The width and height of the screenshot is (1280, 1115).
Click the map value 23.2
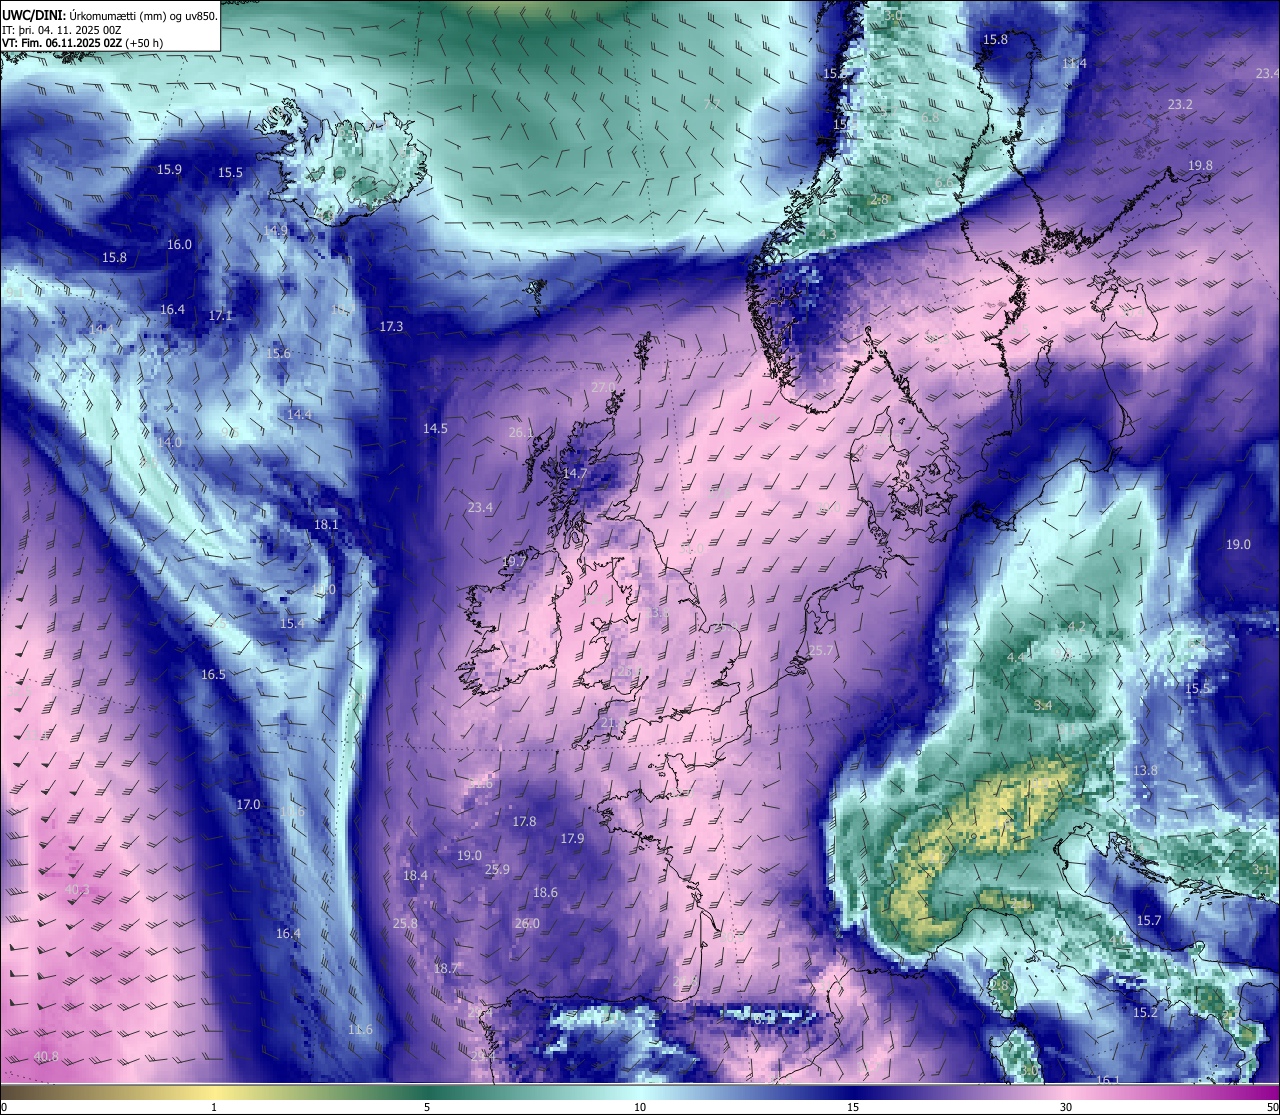point(1180,104)
